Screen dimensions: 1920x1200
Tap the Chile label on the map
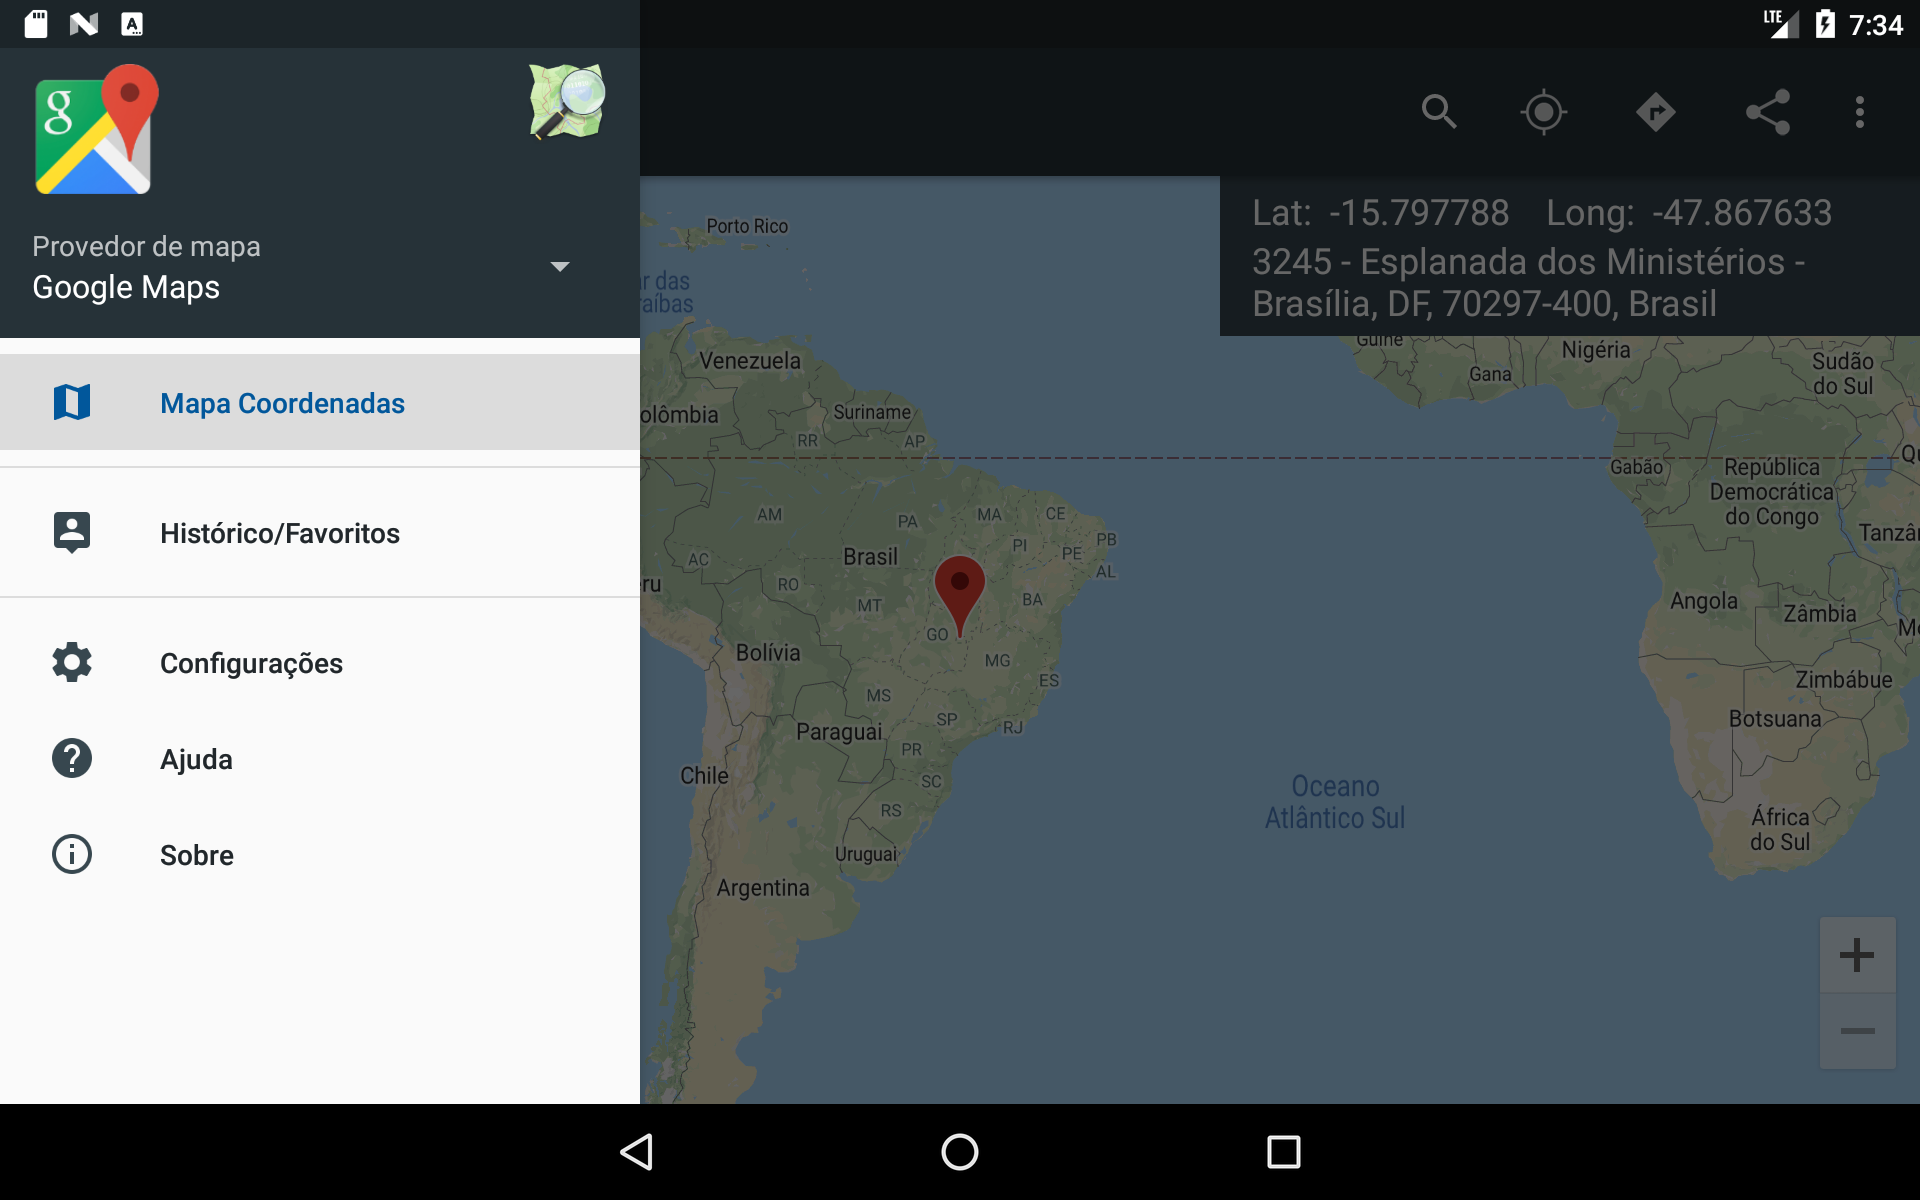pos(704,776)
